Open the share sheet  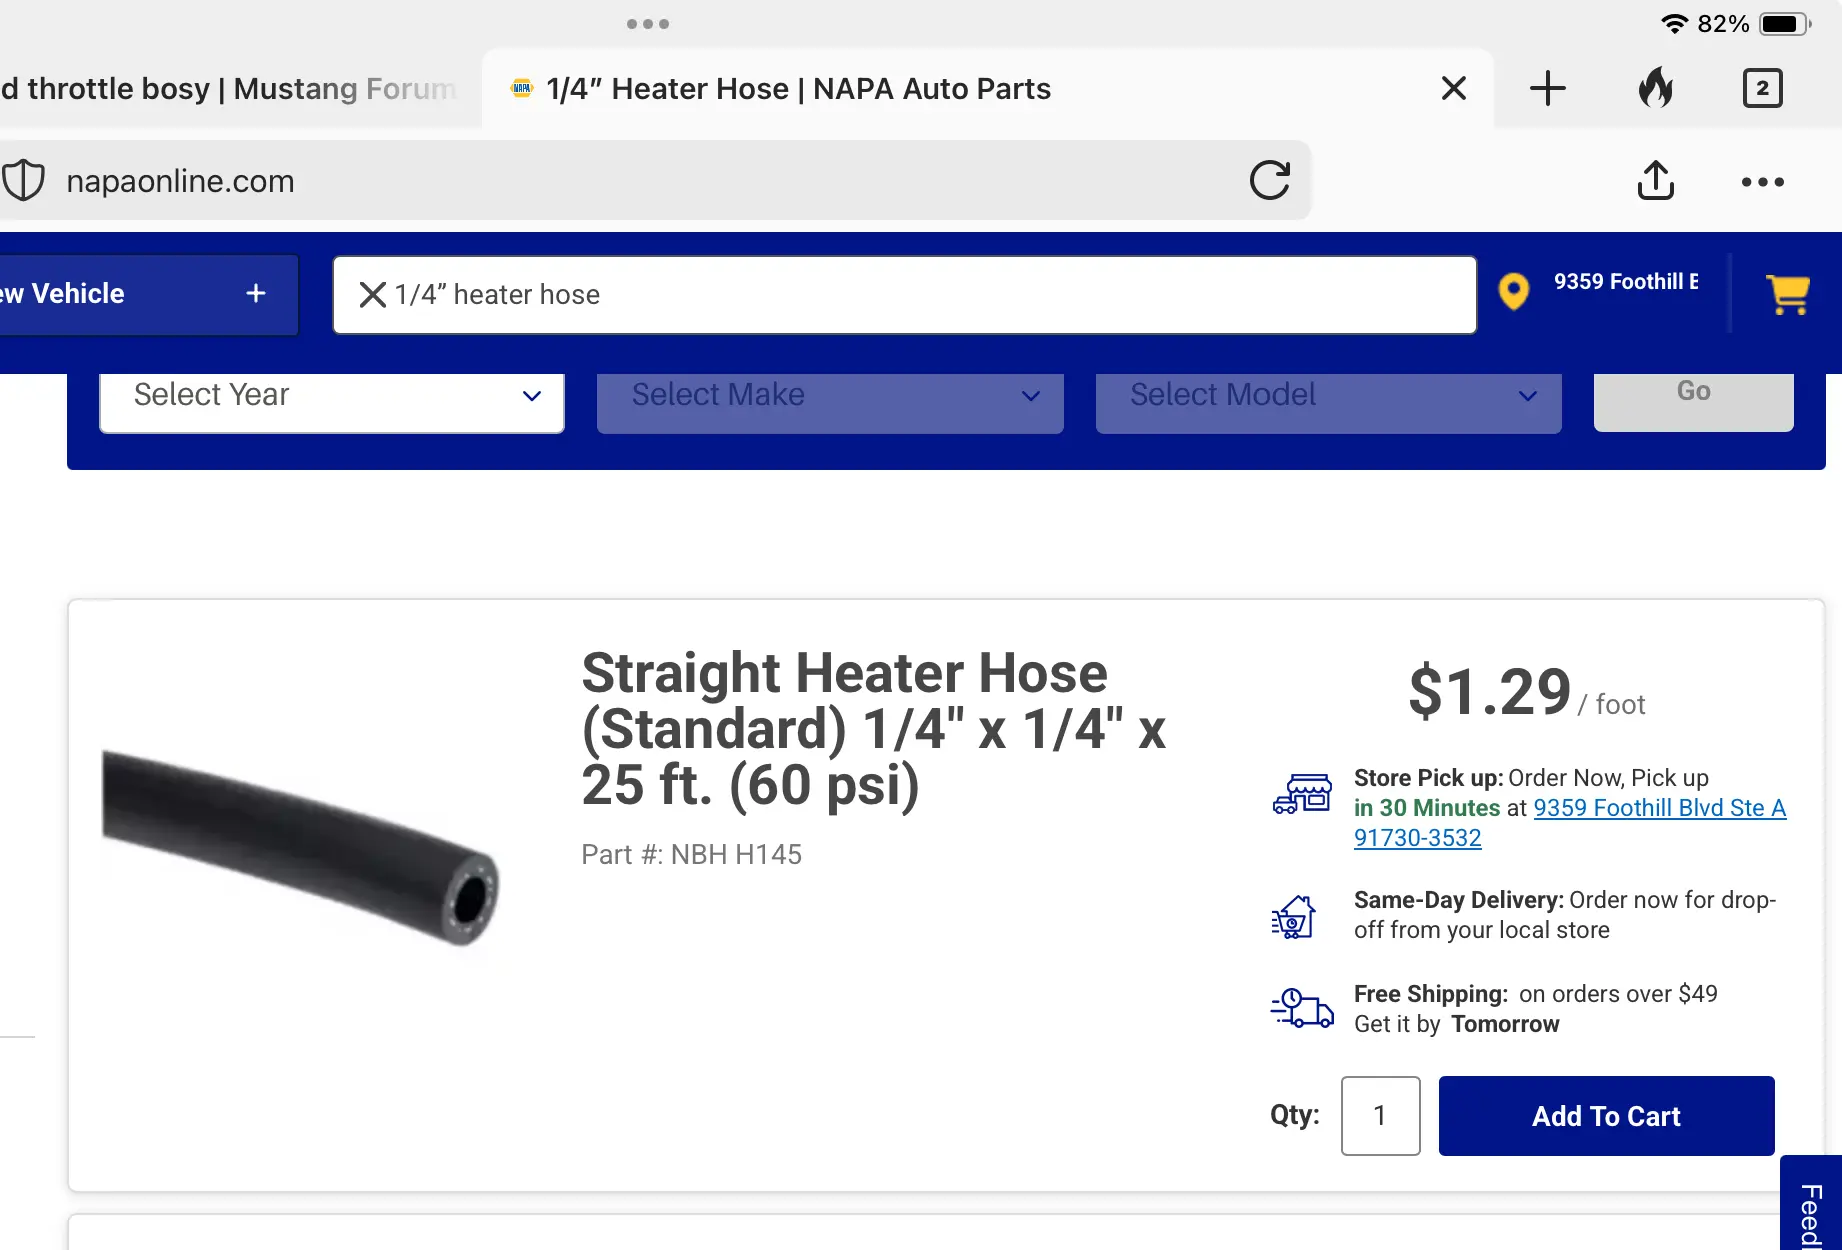coord(1656,180)
